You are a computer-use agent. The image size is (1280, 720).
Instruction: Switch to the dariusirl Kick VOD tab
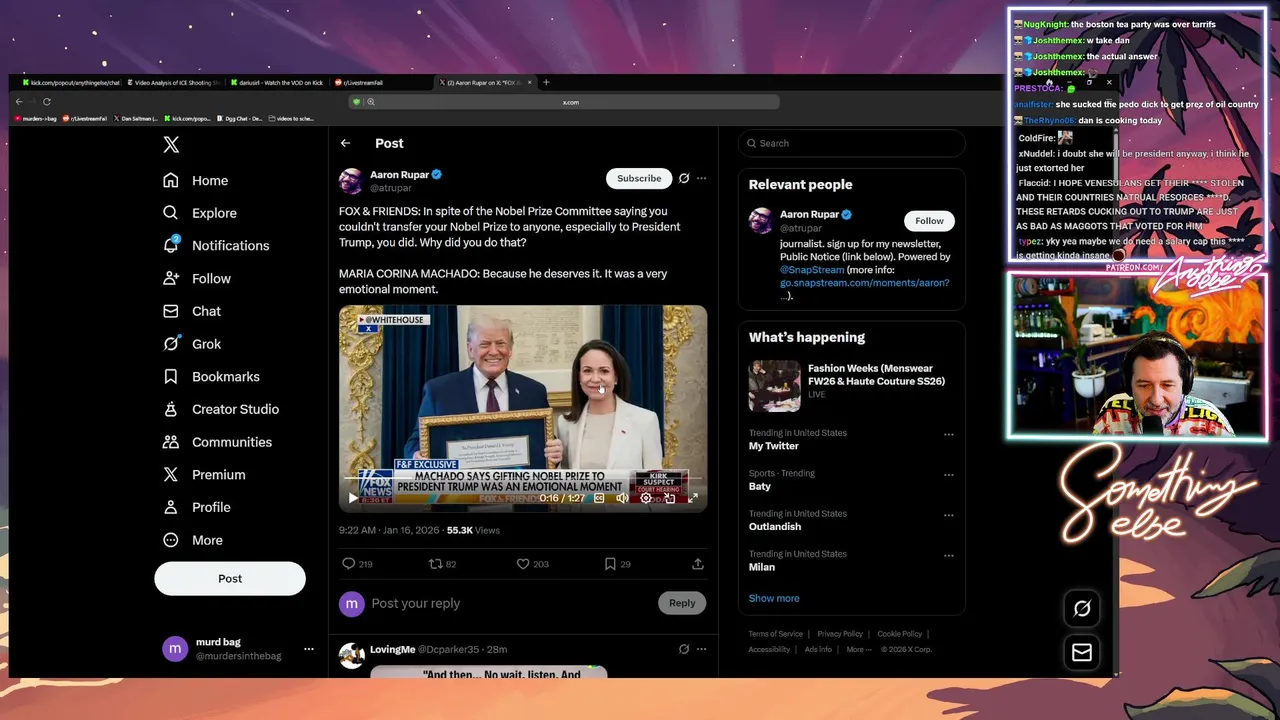[278, 83]
